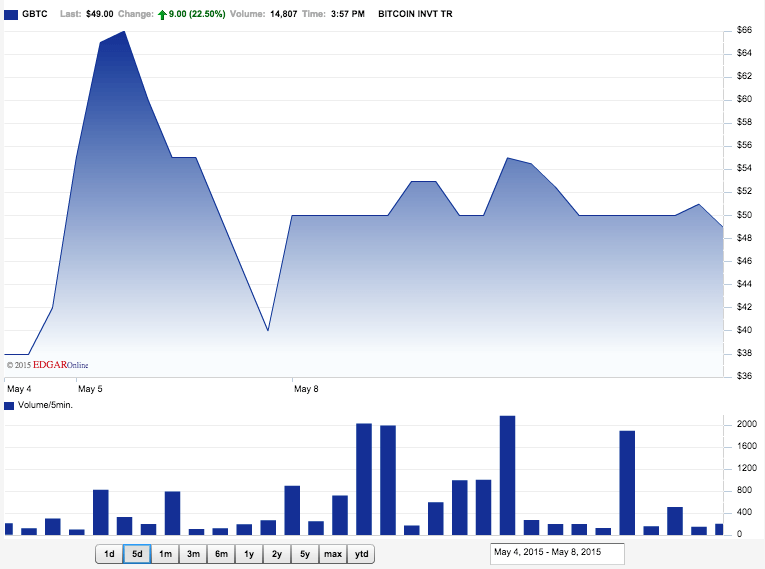Image resolution: width=765 pixels, height=569 pixels.
Task: Click the green up arrow change indicator
Action: [162, 12]
